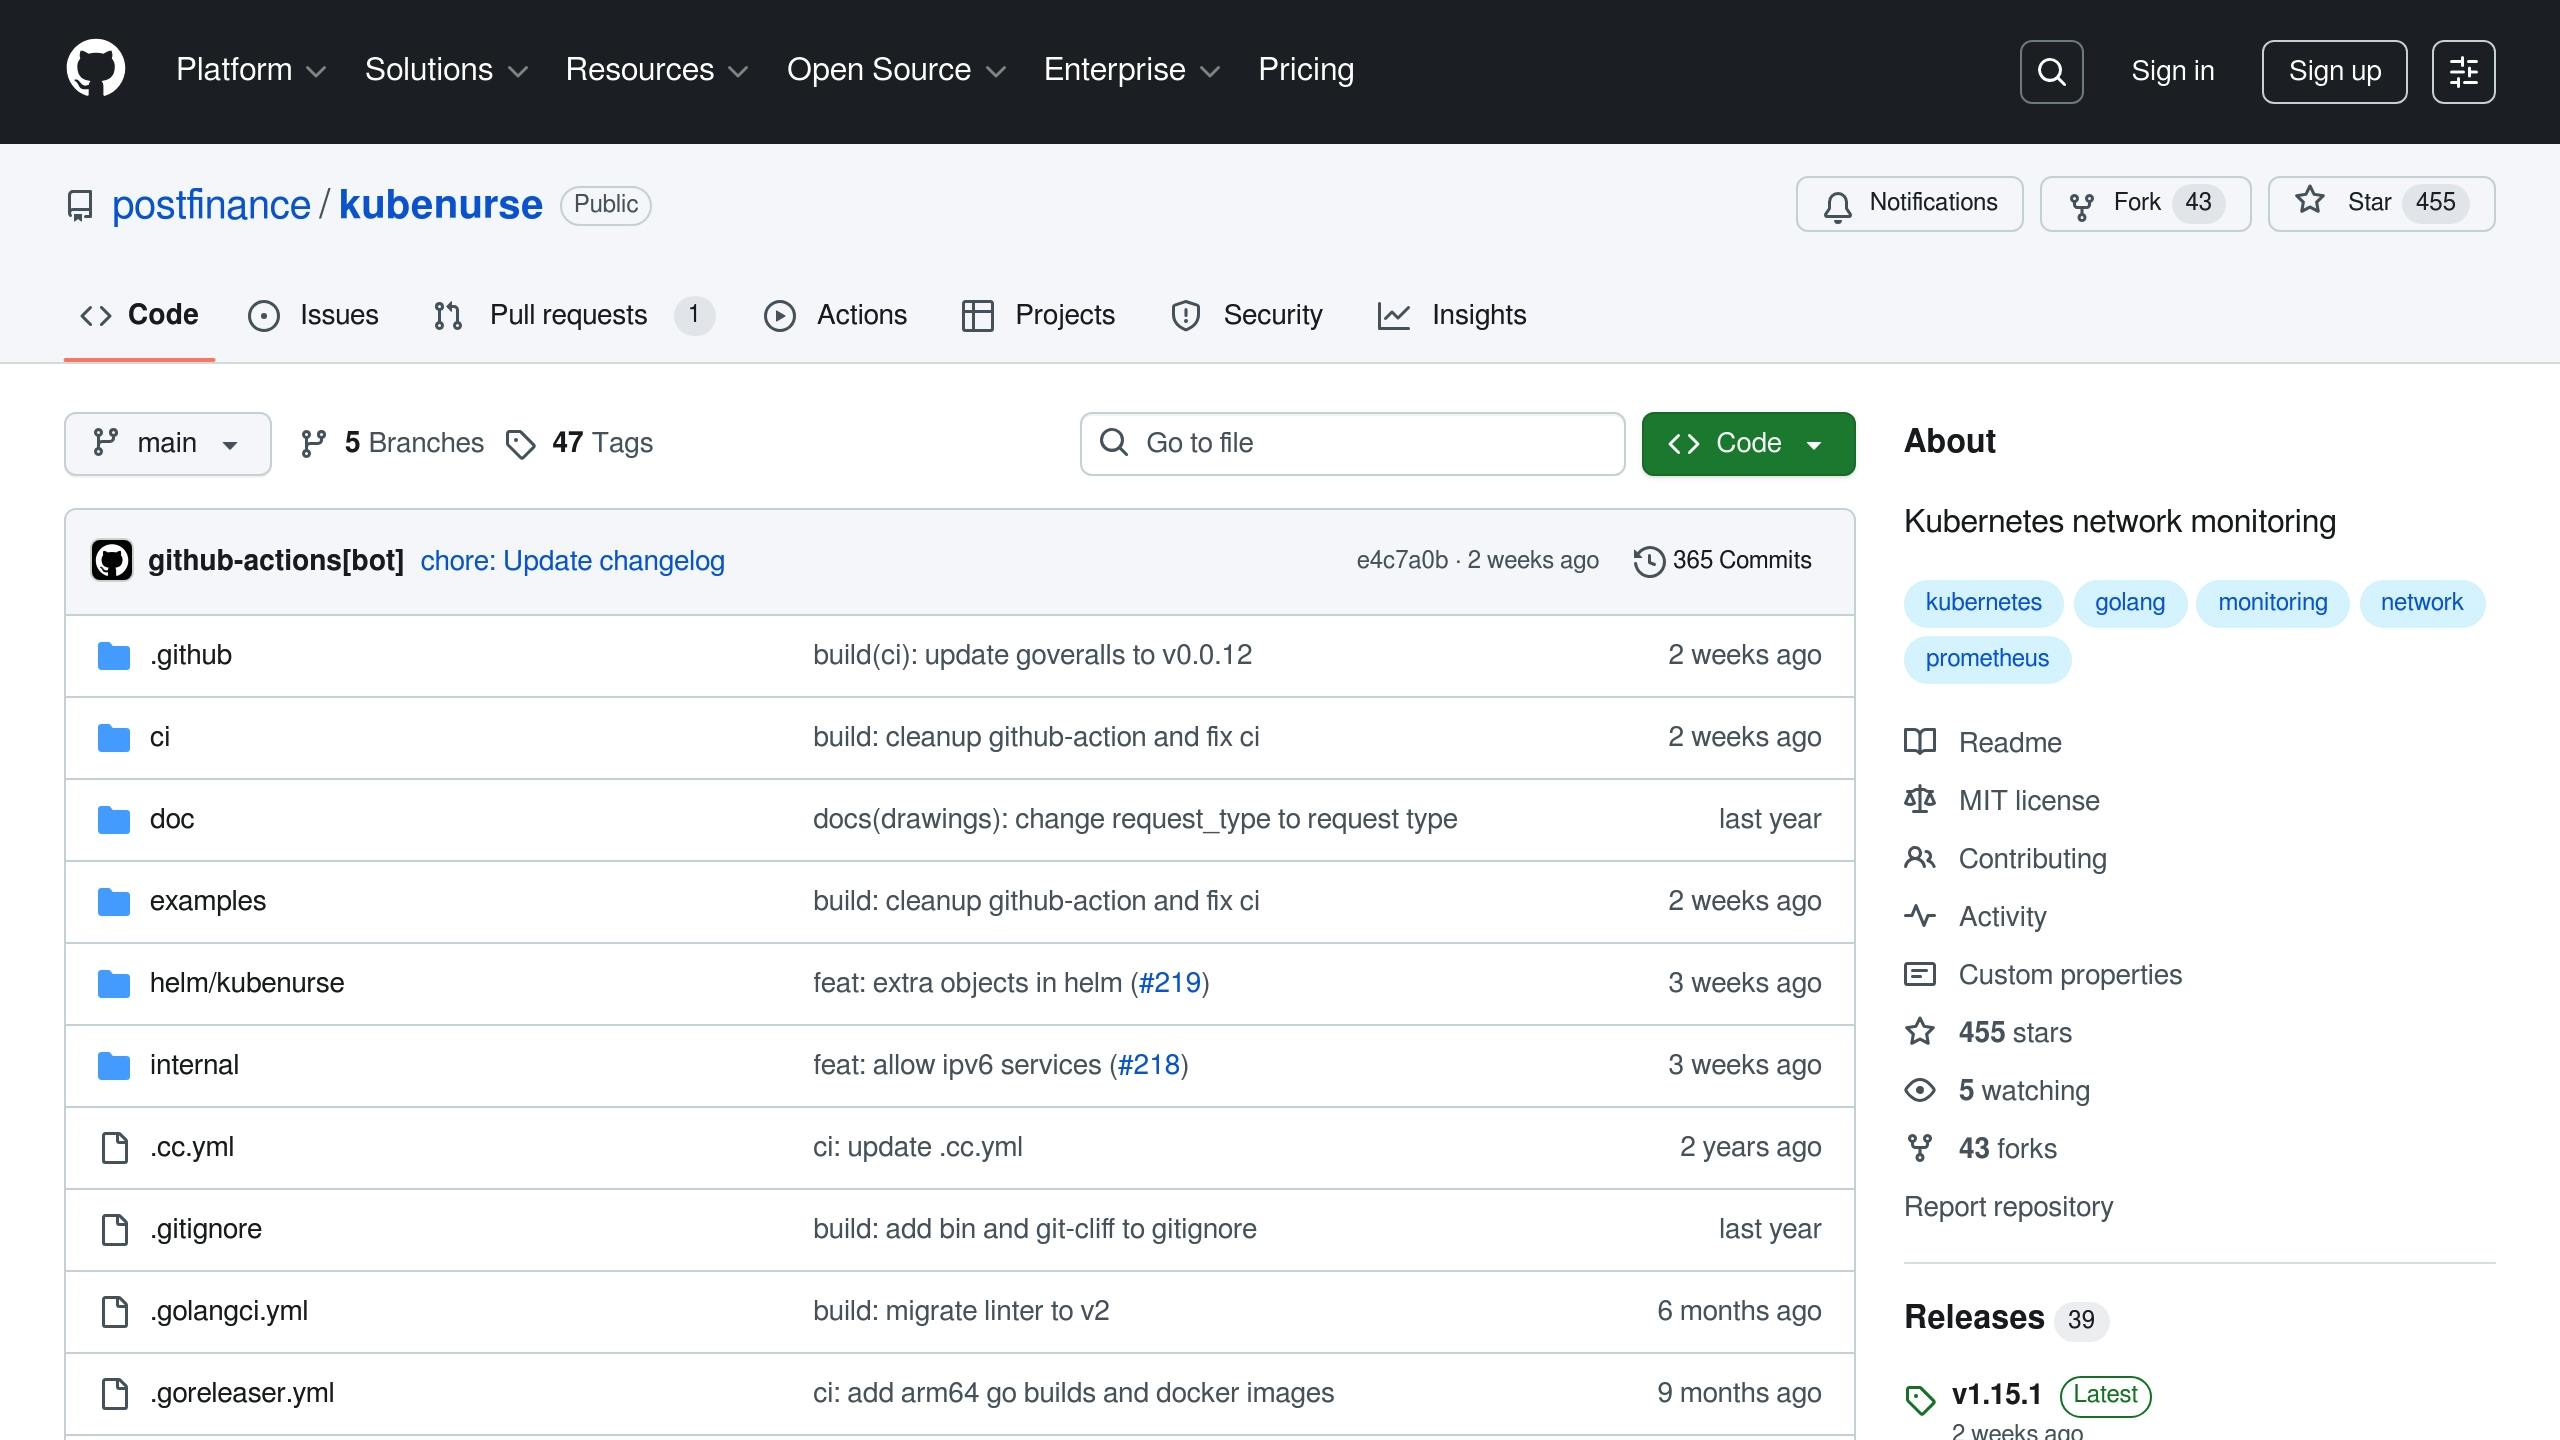The image size is (2560, 1440).
Task: Open the search magnifier button
Action: tap(2051, 72)
